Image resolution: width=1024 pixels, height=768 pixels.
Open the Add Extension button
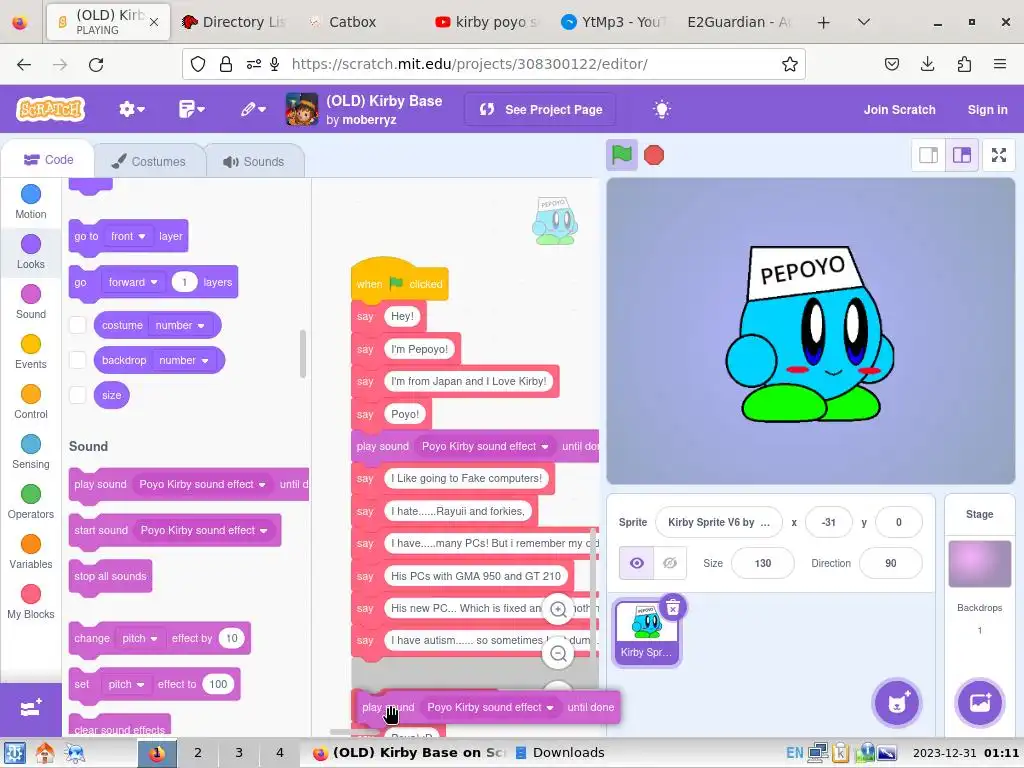click(31, 709)
